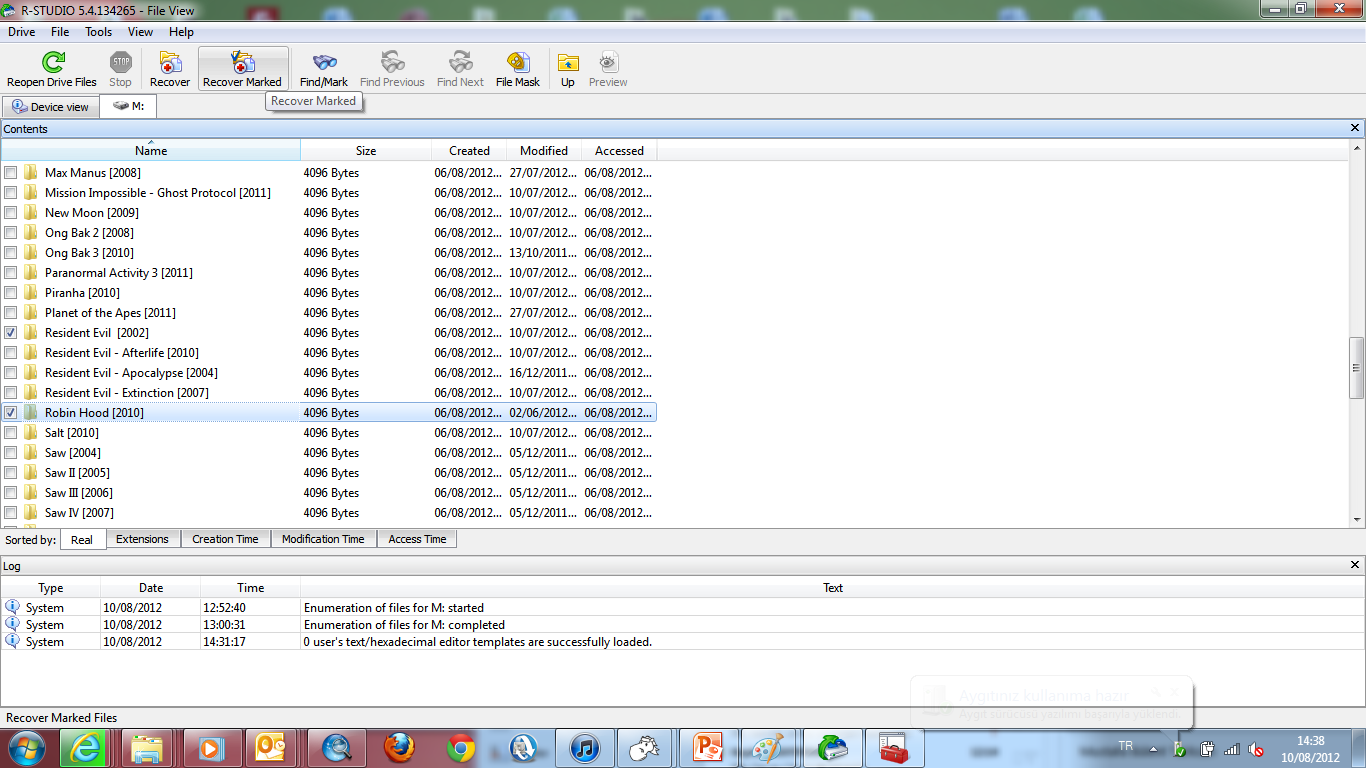The image size is (1366, 768).
Task: Click the Preview toolbar icon
Action: [x=608, y=63]
